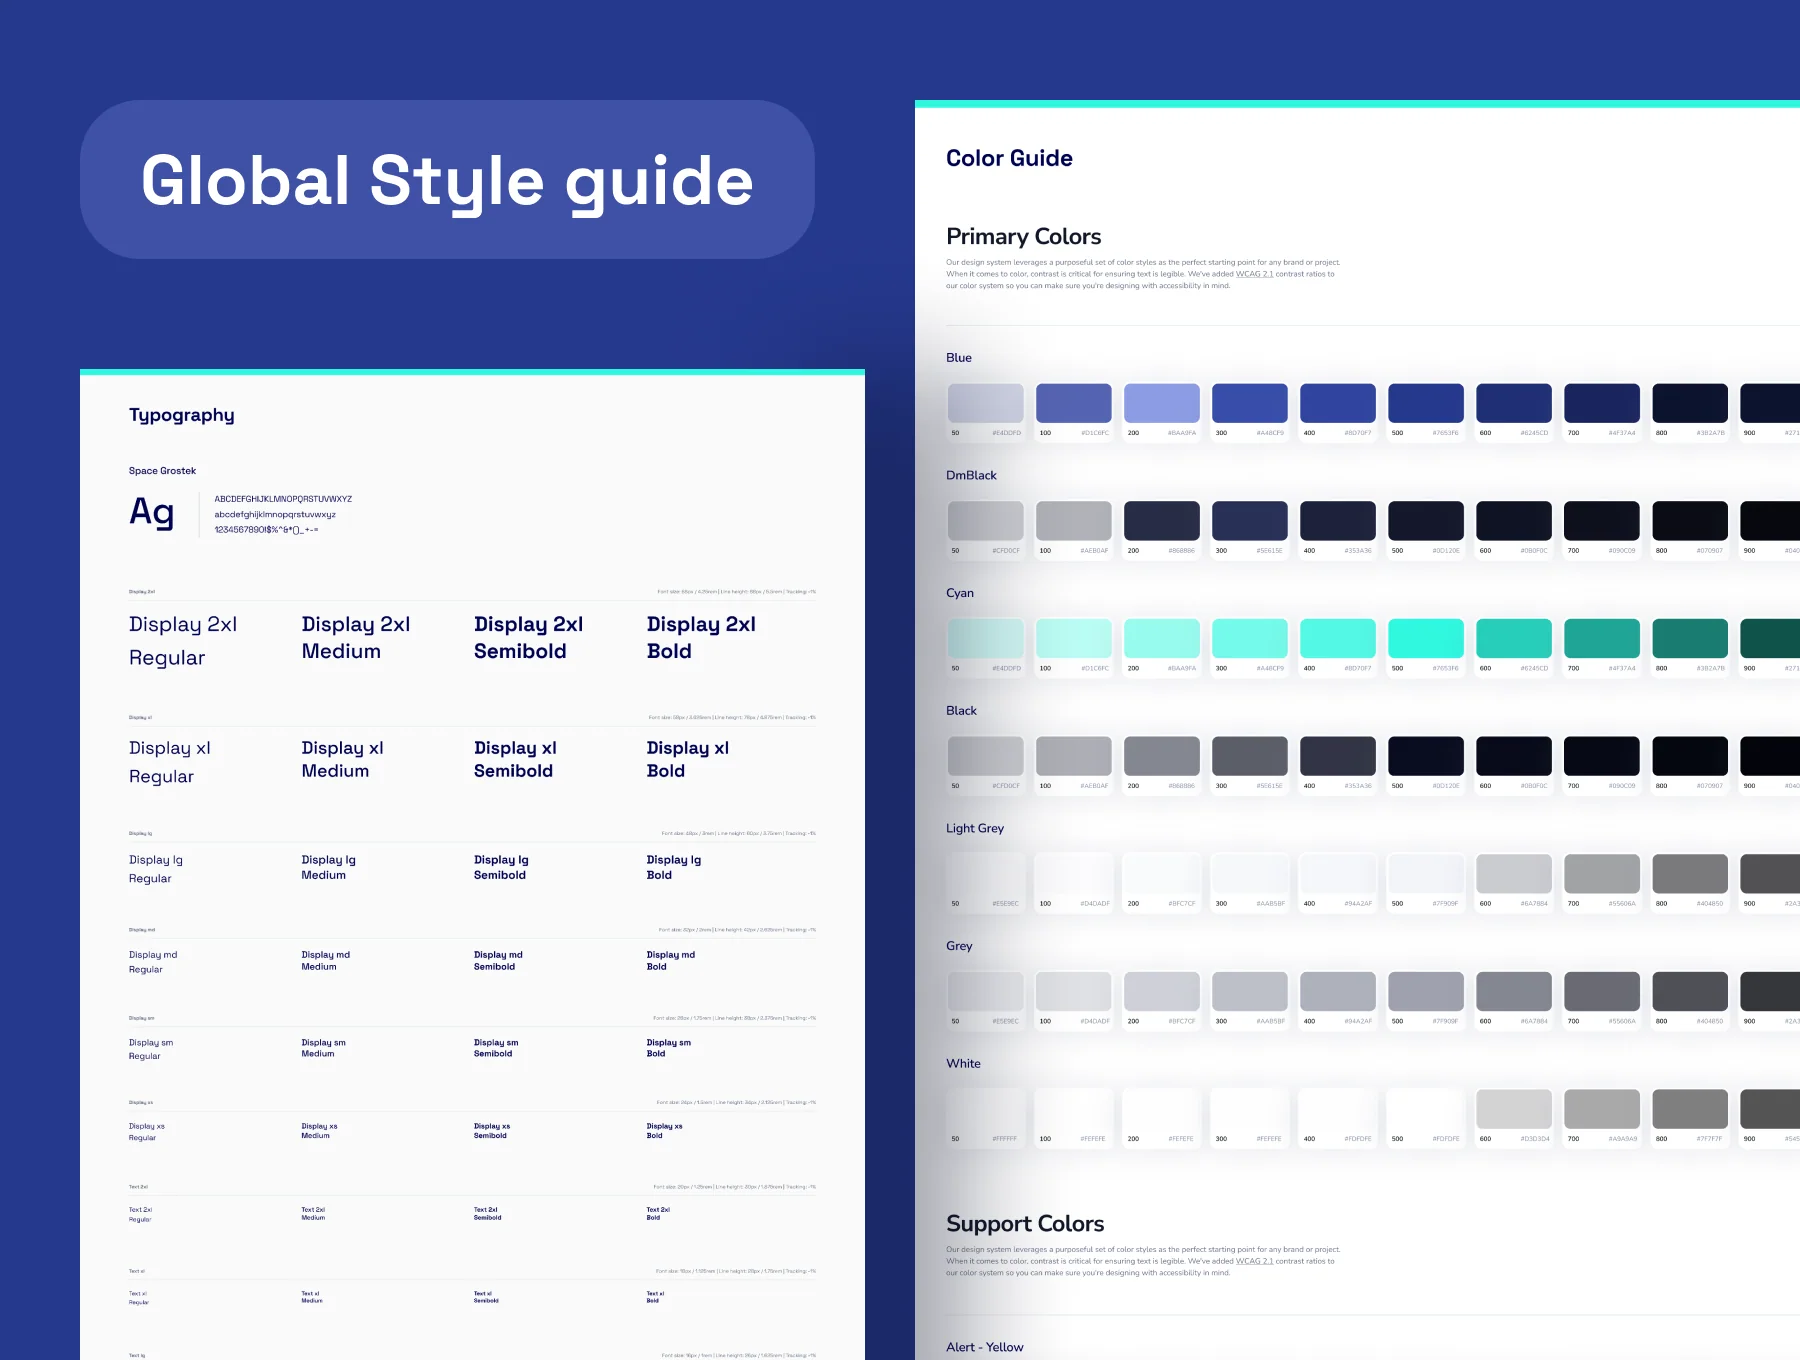Viewport: 1800px width, 1360px height.
Task: Click the Typography heading
Action: pyautogui.click(x=181, y=415)
